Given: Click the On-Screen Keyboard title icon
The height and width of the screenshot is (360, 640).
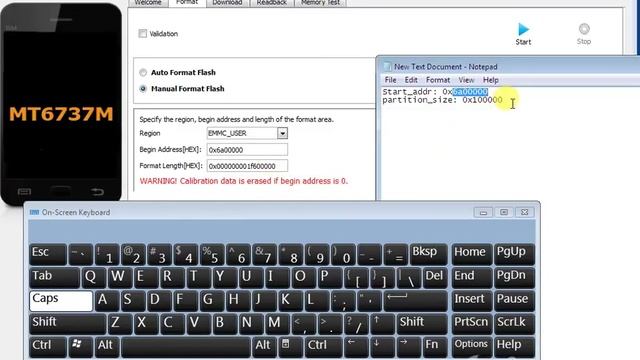Looking at the screenshot, I should point(35,212).
